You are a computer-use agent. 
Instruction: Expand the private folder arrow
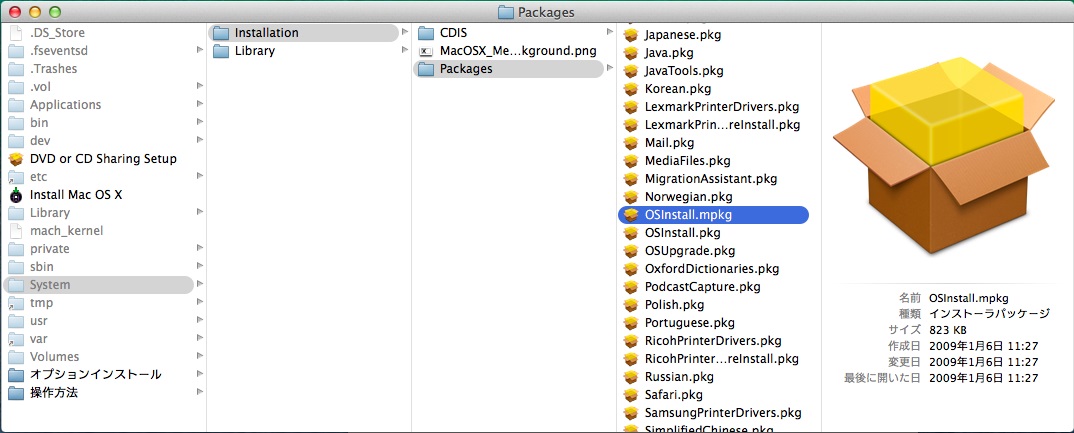tap(199, 248)
